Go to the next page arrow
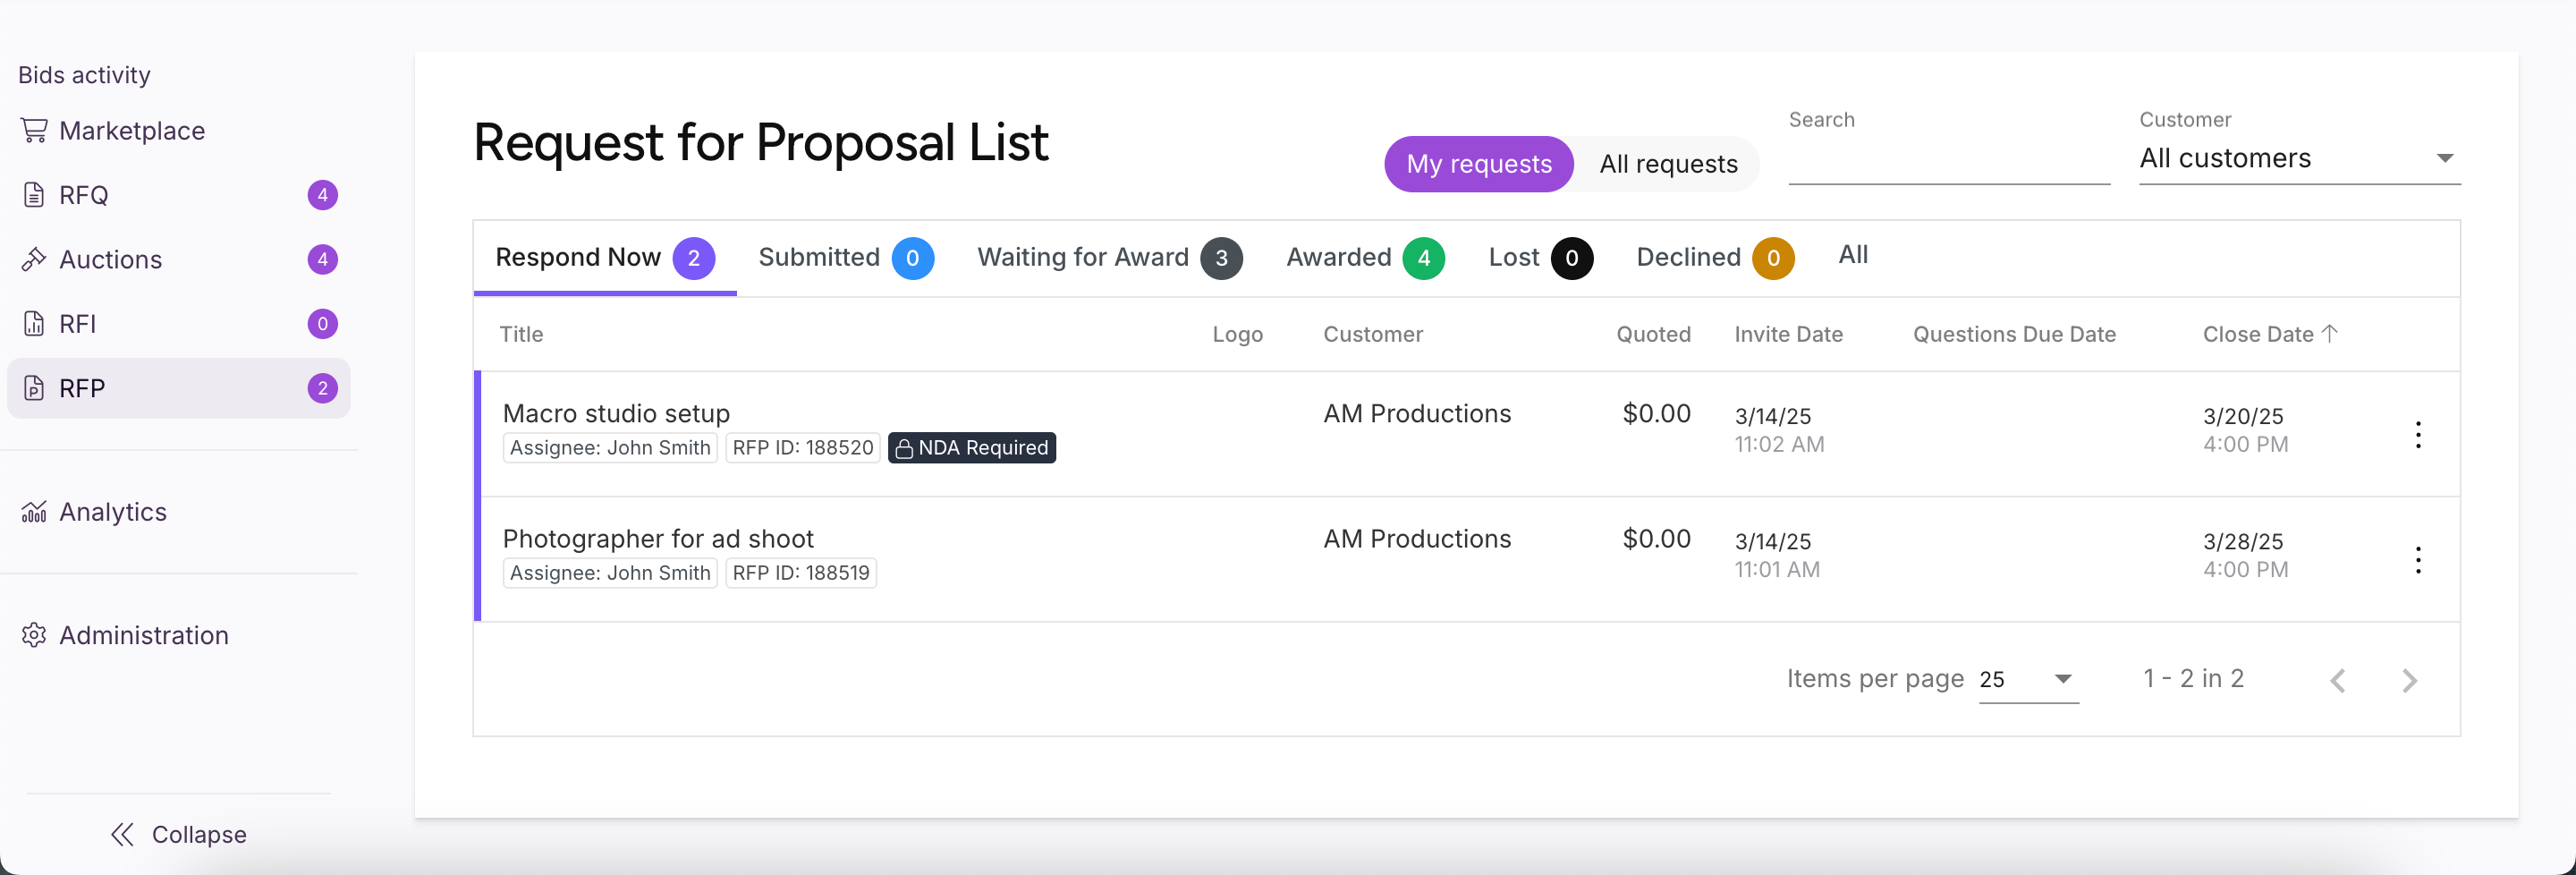 (x=2410, y=681)
